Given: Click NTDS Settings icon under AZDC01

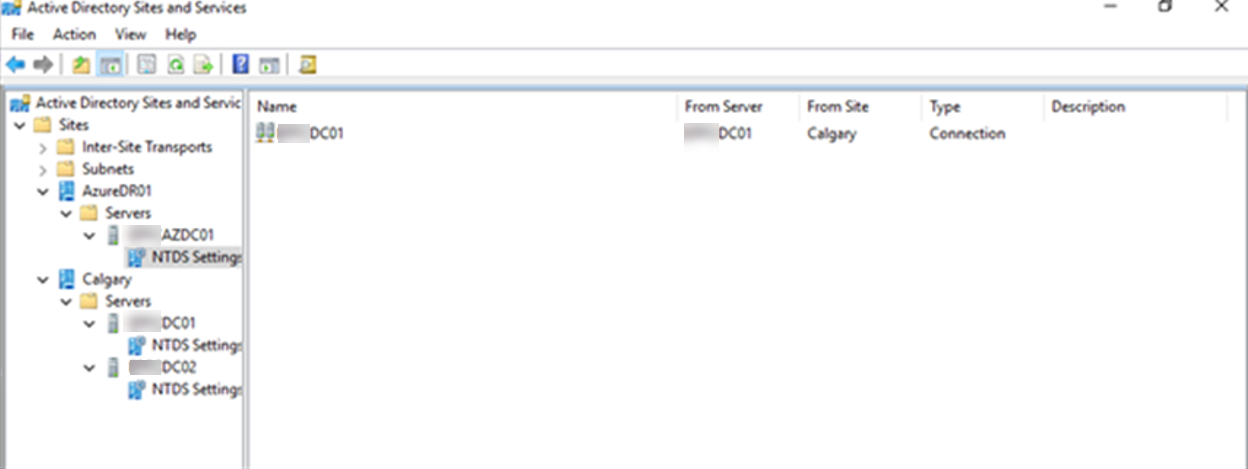Looking at the screenshot, I should coord(137,257).
